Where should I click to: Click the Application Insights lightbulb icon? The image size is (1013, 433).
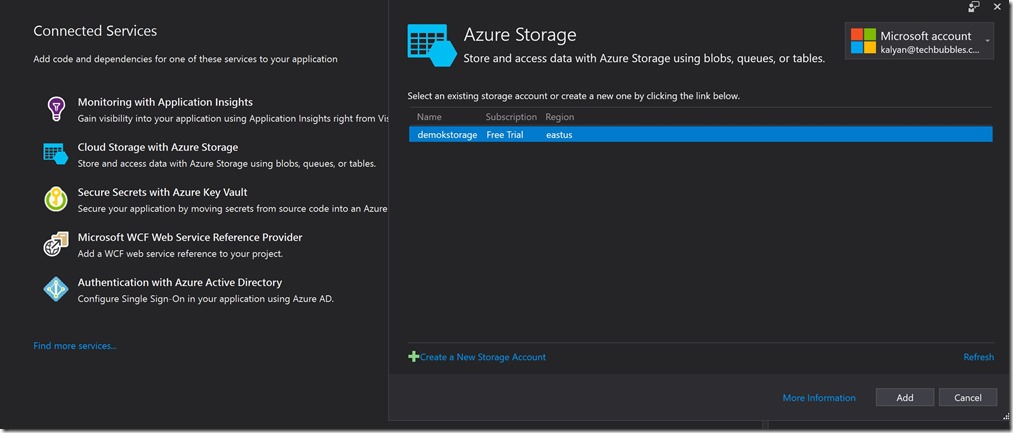56,109
